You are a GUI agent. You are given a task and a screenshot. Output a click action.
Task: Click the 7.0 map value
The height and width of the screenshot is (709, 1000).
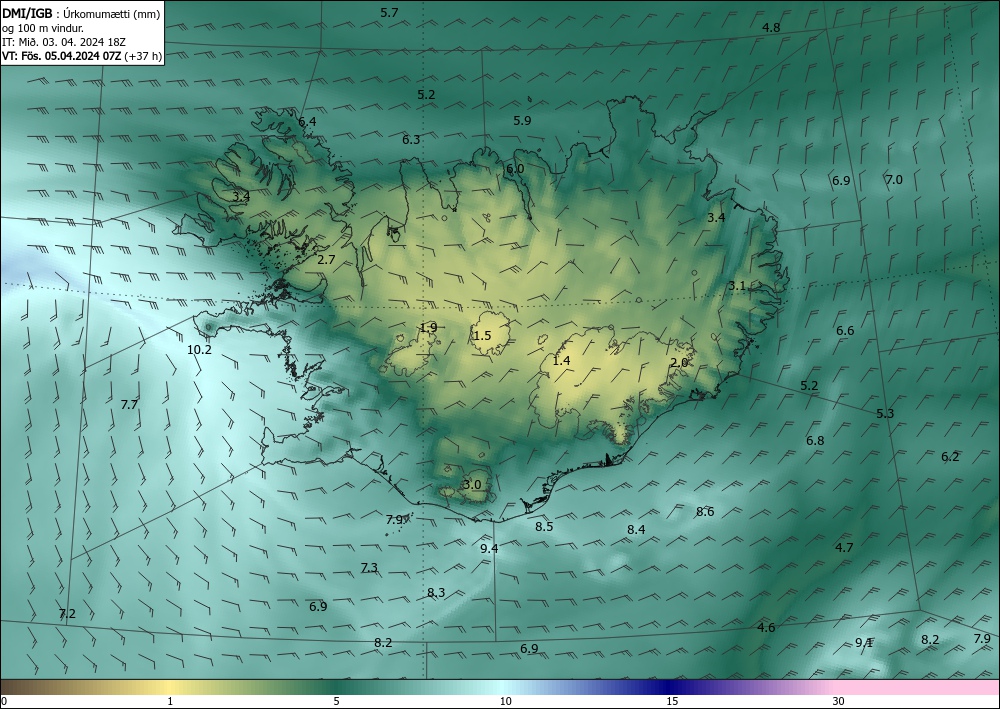[894, 180]
